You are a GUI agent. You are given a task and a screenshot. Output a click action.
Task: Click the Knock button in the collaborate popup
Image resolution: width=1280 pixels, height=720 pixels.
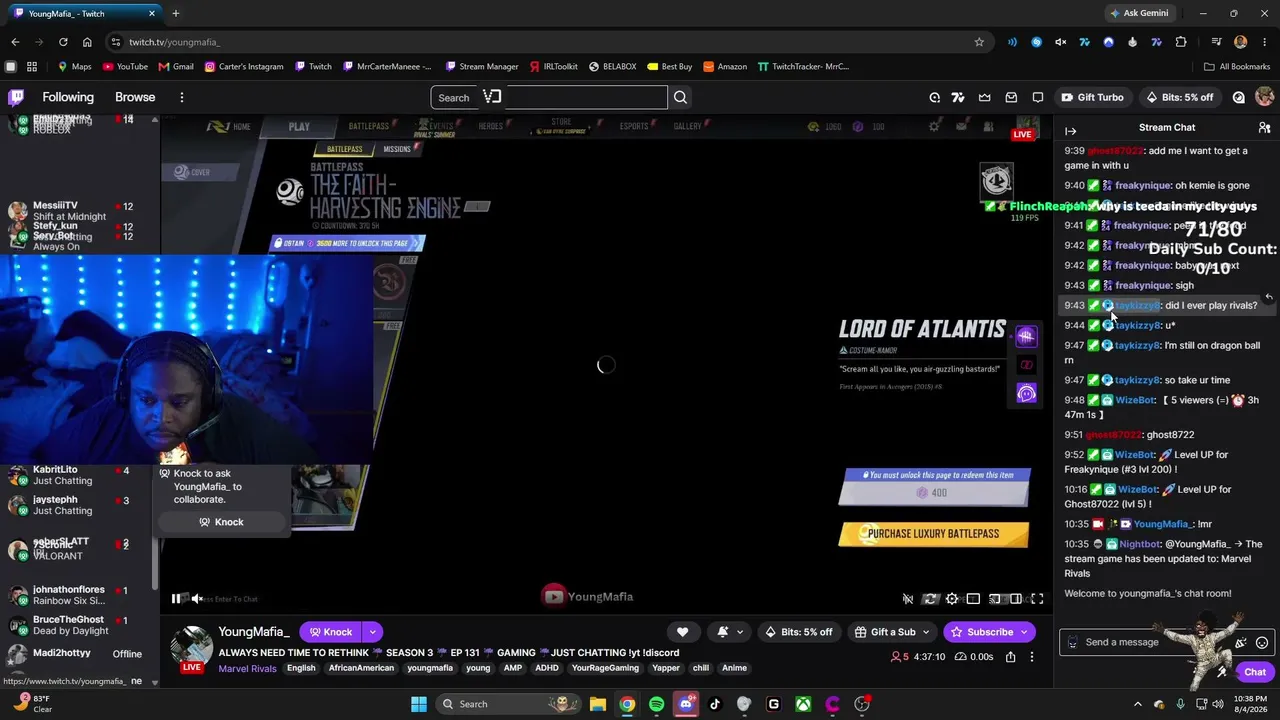[221, 522]
